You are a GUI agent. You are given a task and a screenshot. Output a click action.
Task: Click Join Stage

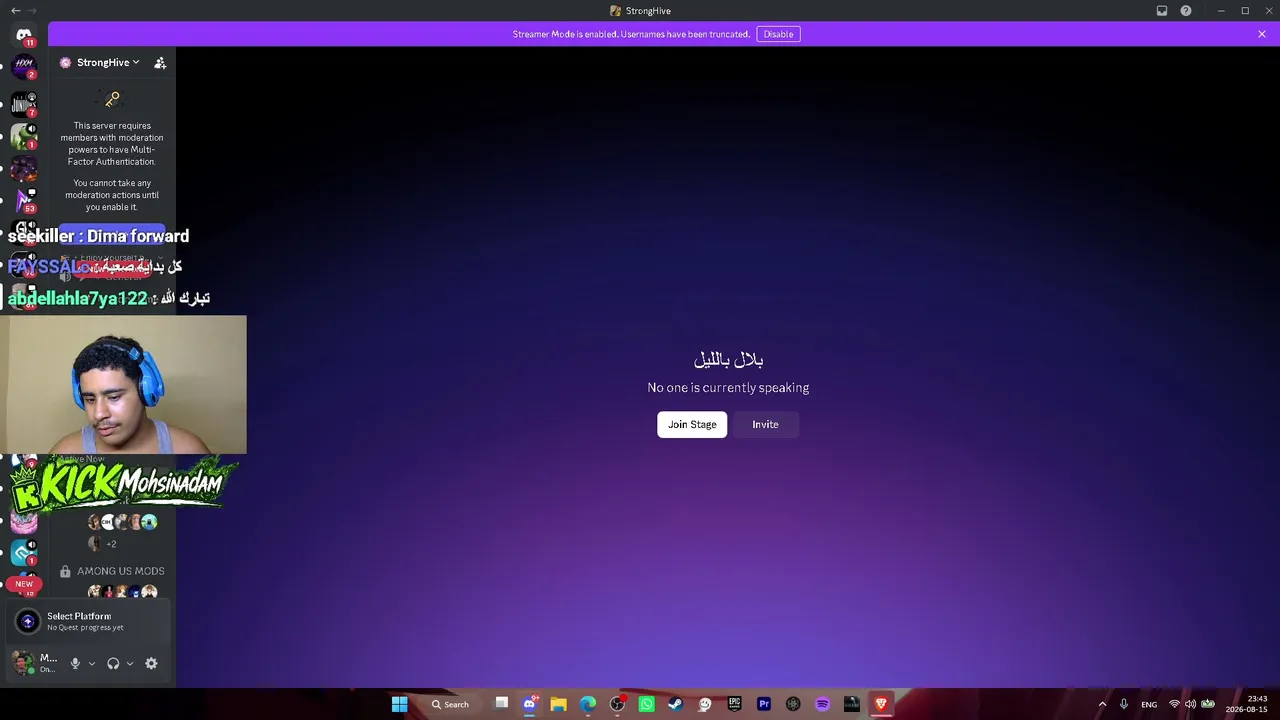[x=692, y=424]
